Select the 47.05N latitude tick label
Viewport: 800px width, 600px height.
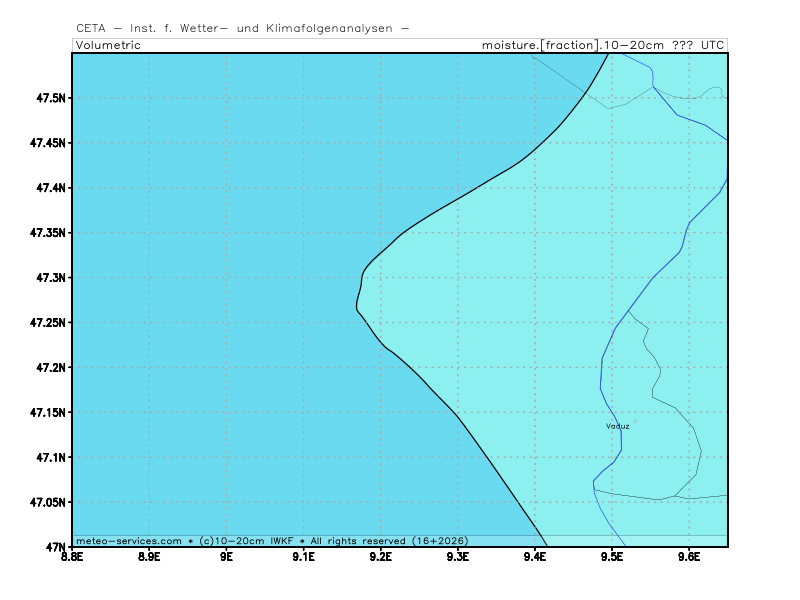coord(45,502)
